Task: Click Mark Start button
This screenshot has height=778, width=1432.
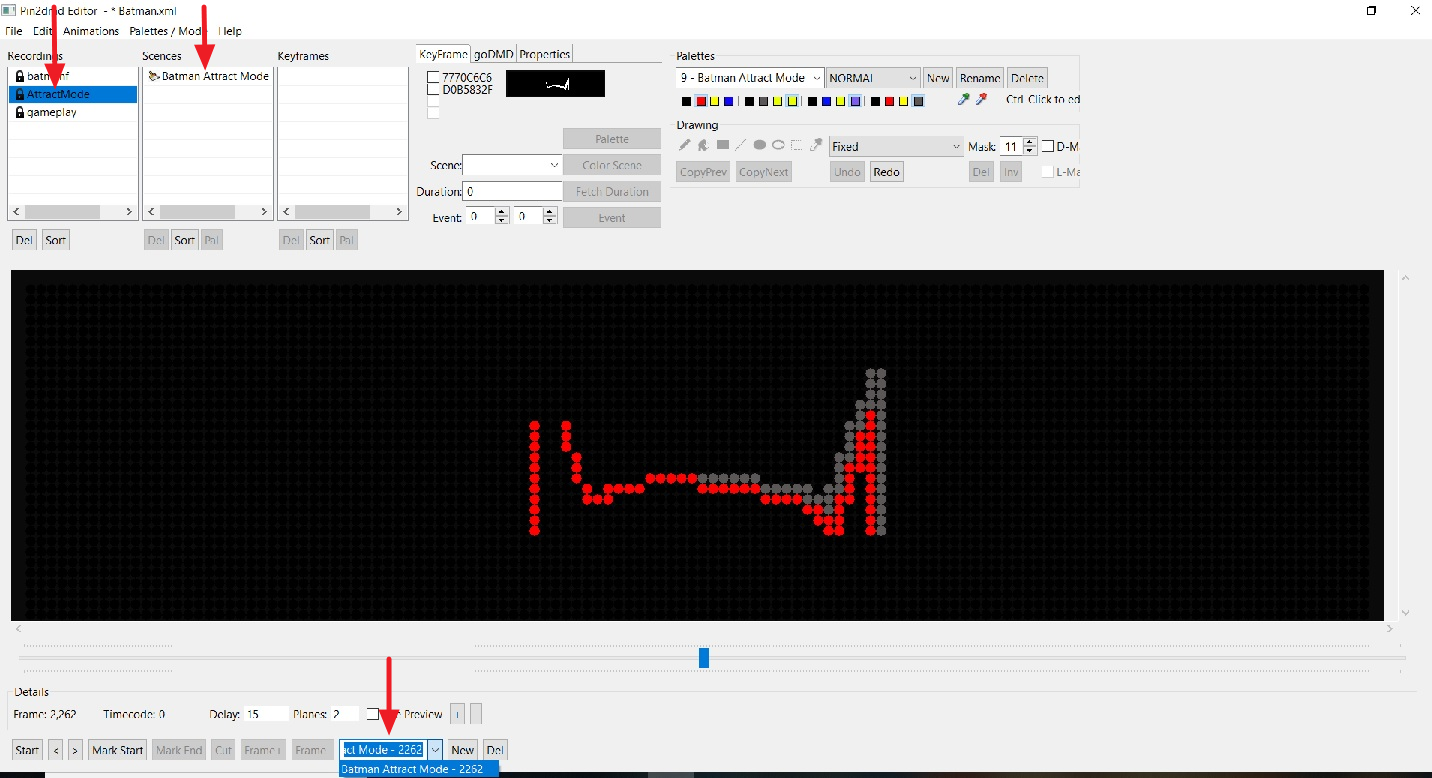Action: point(118,750)
